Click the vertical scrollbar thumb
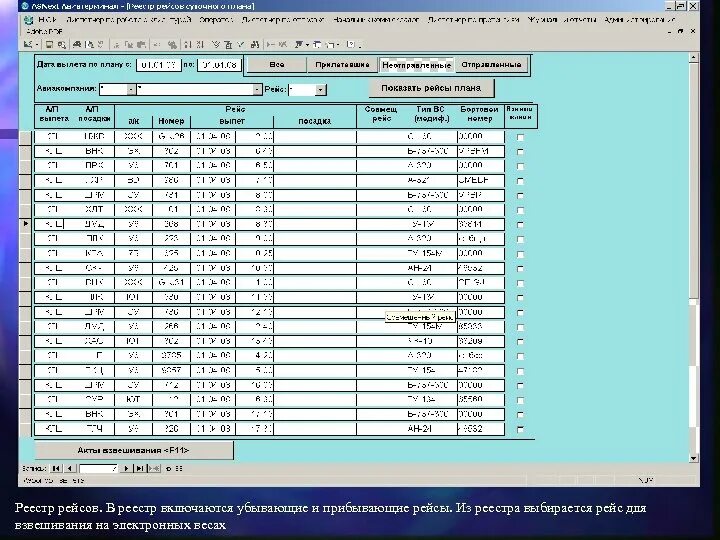The width and height of the screenshot is (720, 540). tap(693, 181)
